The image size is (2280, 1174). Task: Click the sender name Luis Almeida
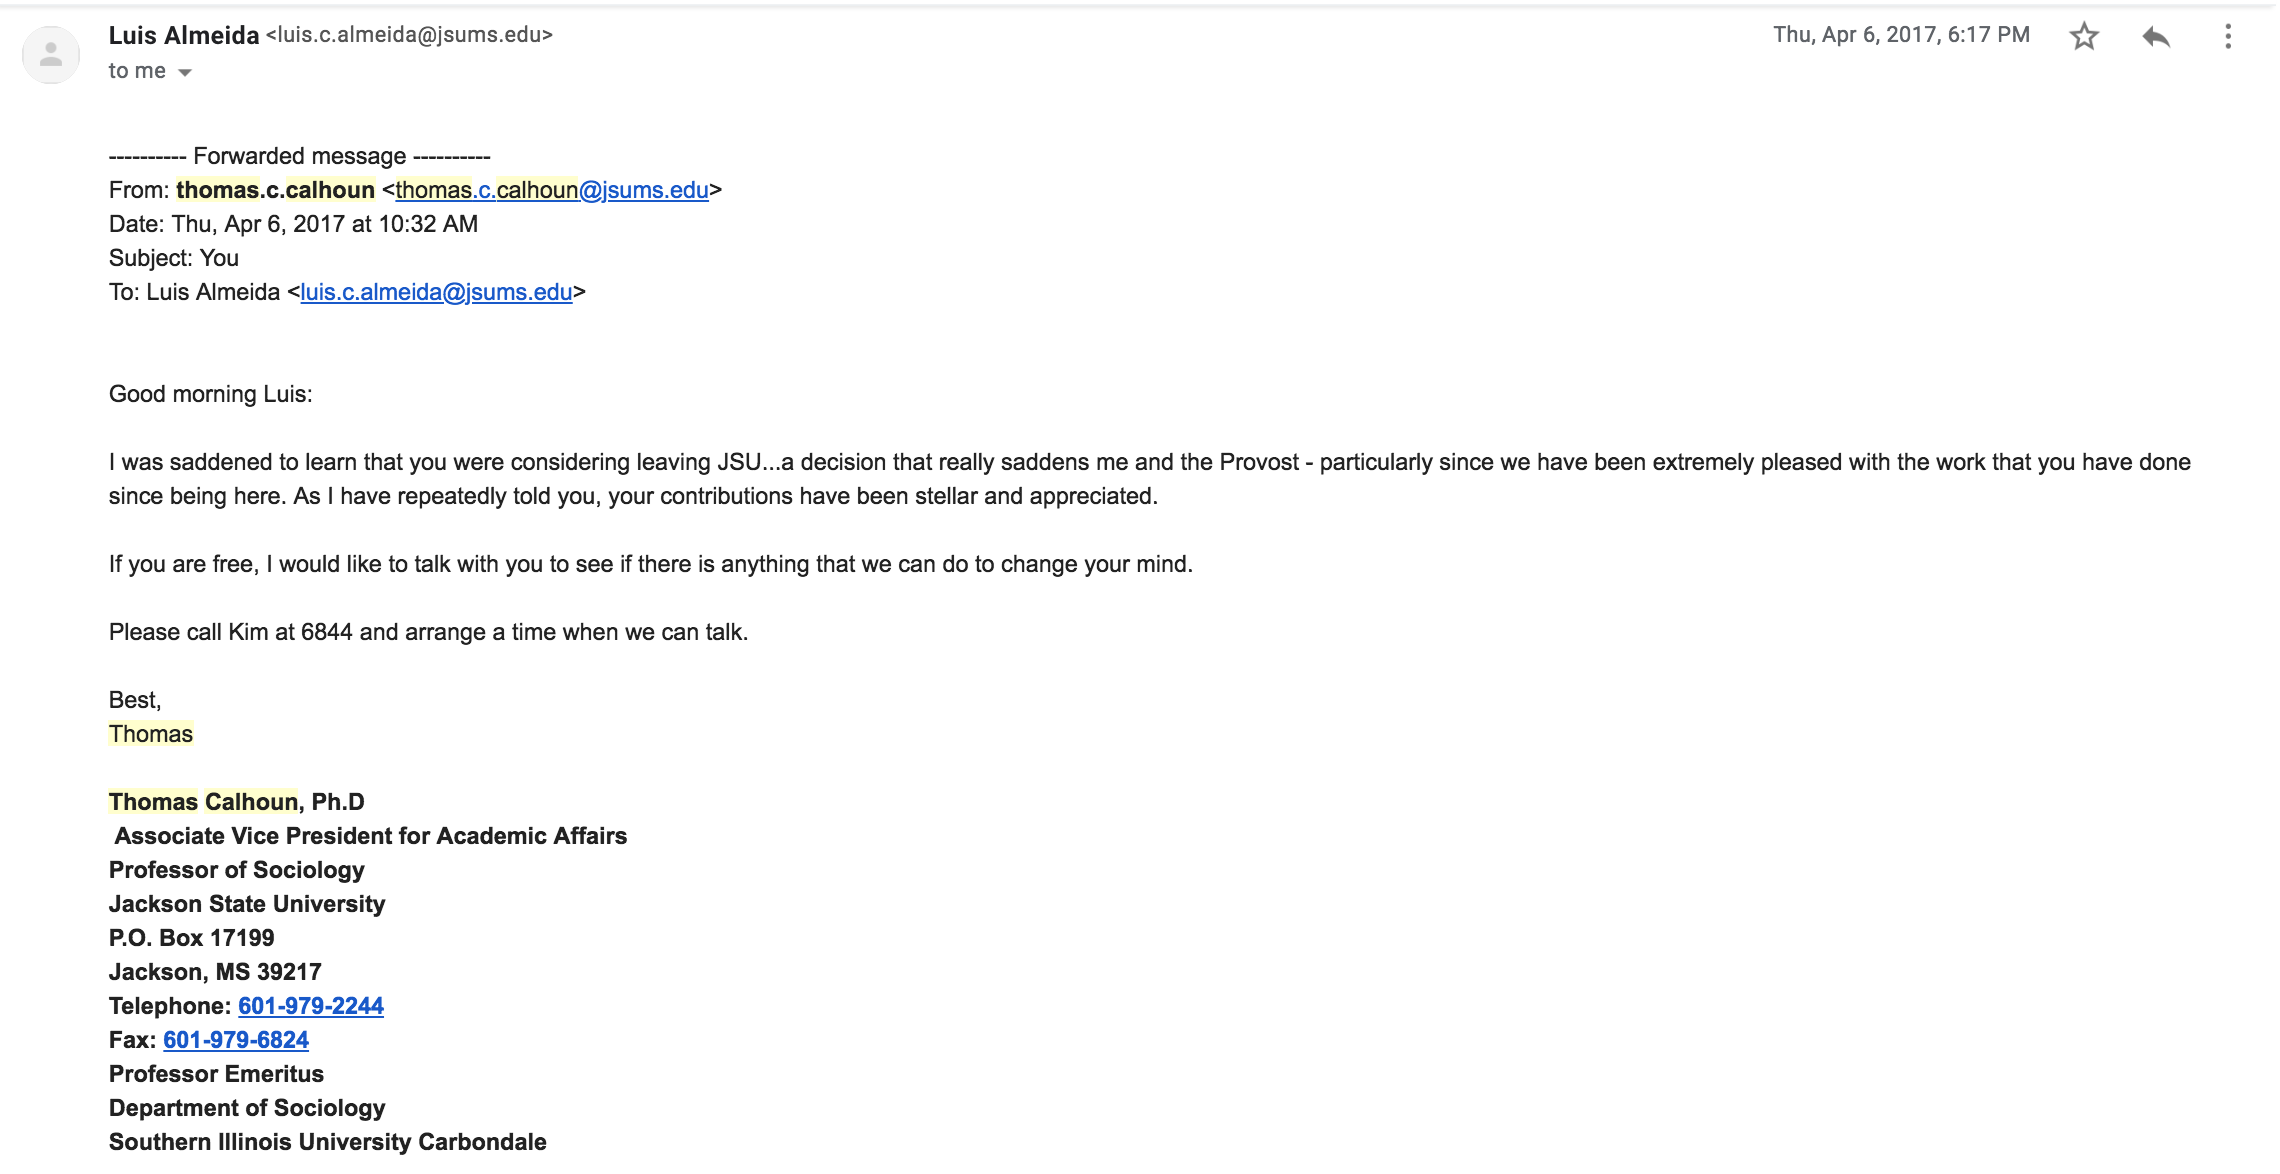pyautogui.click(x=184, y=35)
